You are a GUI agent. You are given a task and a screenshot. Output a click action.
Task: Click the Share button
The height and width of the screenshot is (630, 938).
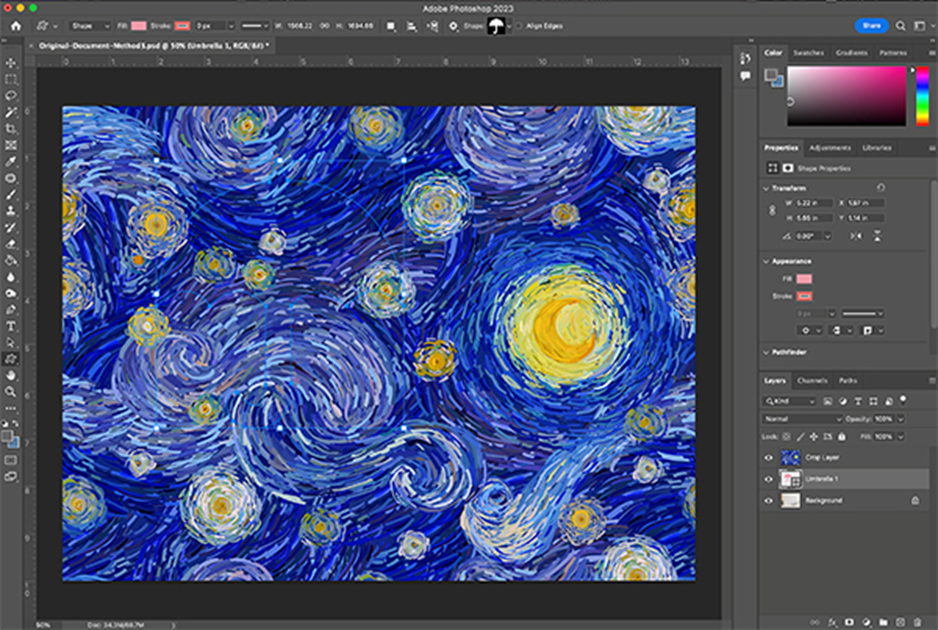click(x=872, y=26)
